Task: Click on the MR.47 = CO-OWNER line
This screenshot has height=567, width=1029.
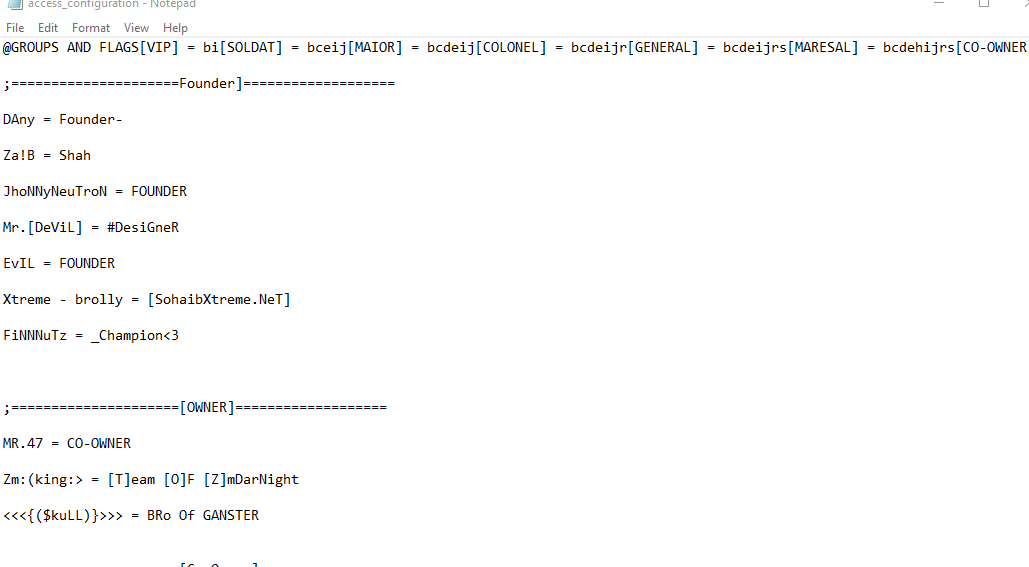Action: point(66,444)
